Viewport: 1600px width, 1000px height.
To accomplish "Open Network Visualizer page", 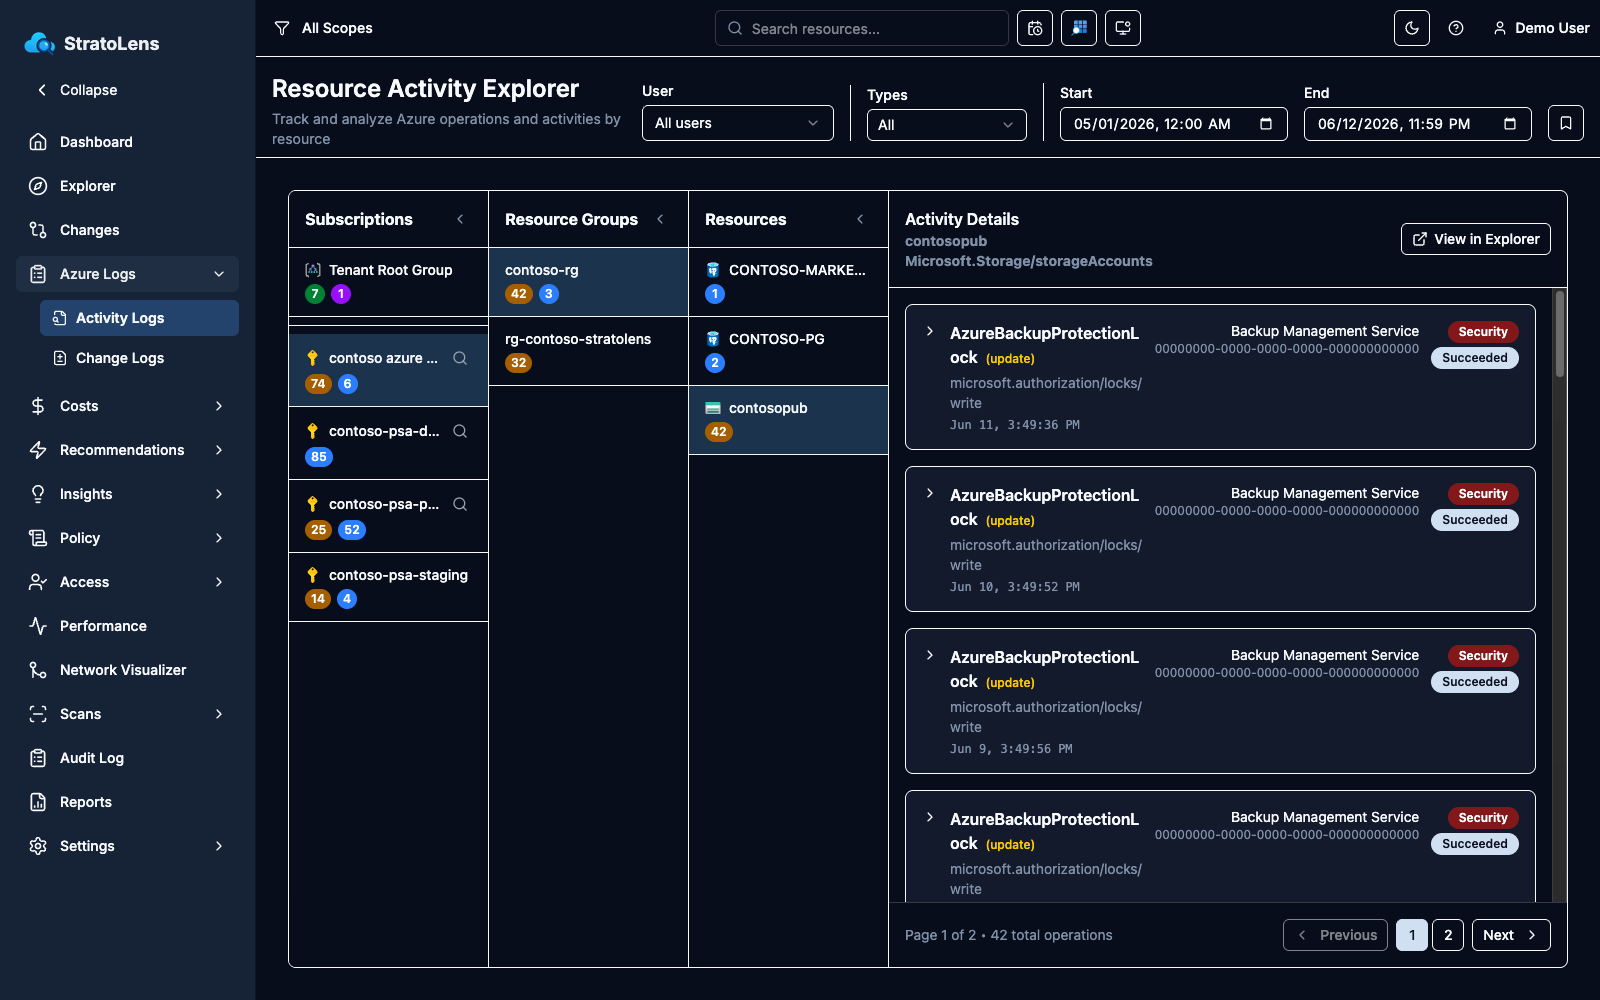I will pos(128,670).
